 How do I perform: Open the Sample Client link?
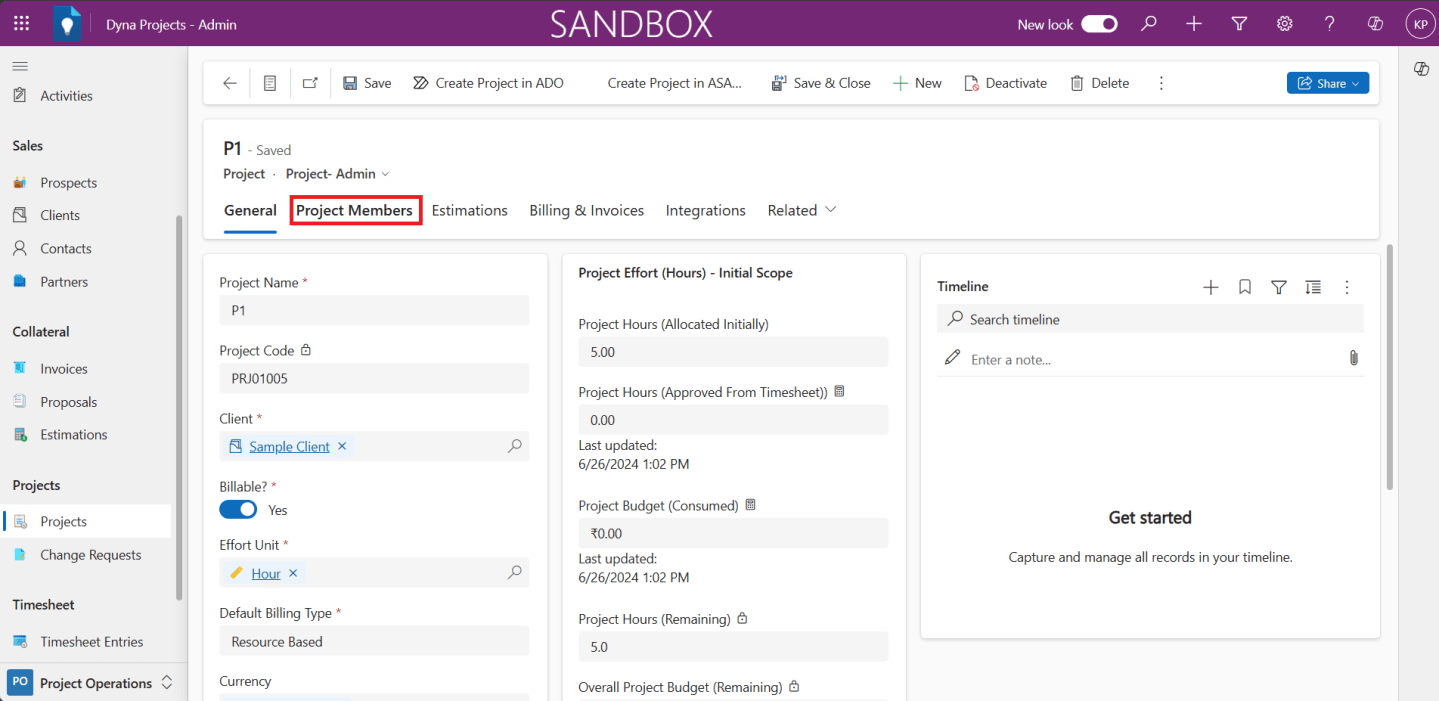289,447
